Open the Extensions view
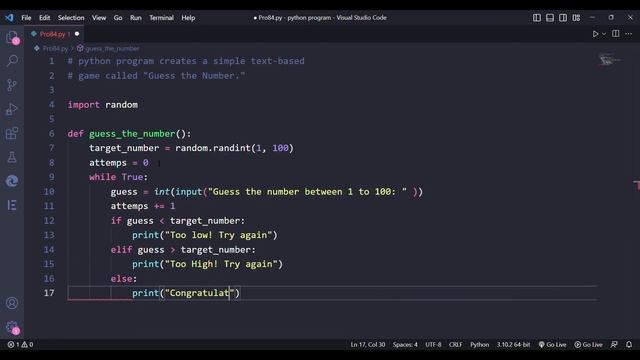Image resolution: width=640 pixels, height=360 pixels. click(12, 133)
